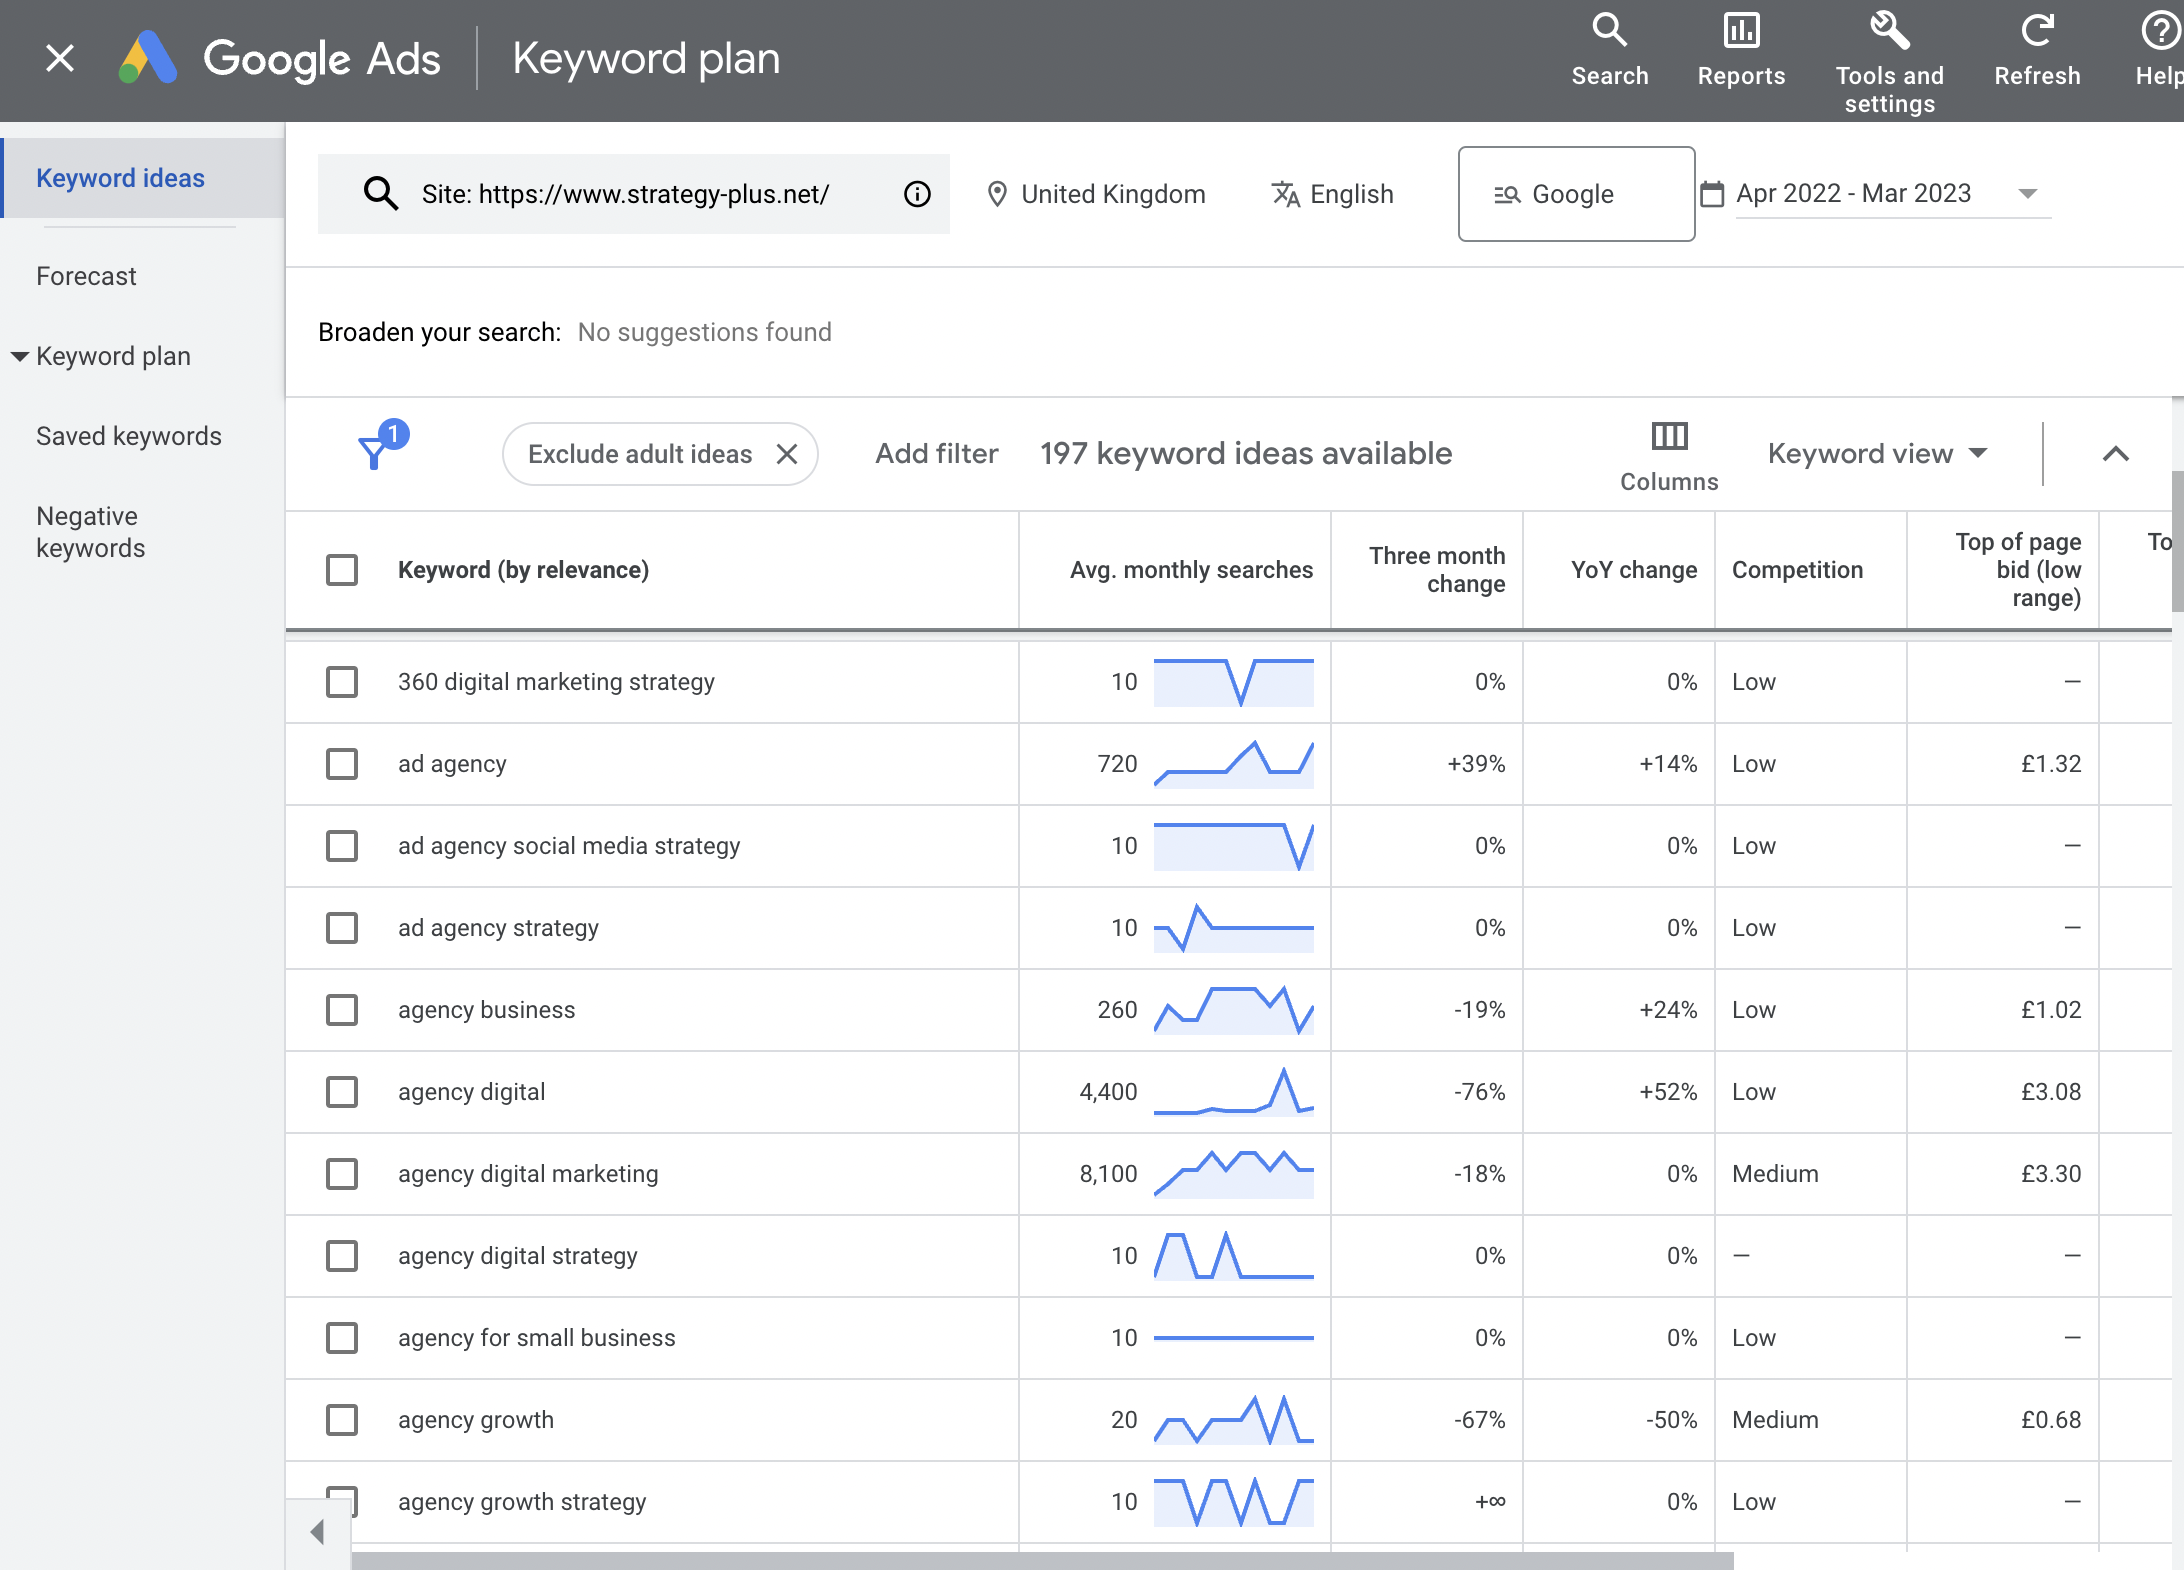The width and height of the screenshot is (2184, 1570).
Task: Open the Apr 2022 - Mar 2023 date picker
Action: click(x=1876, y=194)
